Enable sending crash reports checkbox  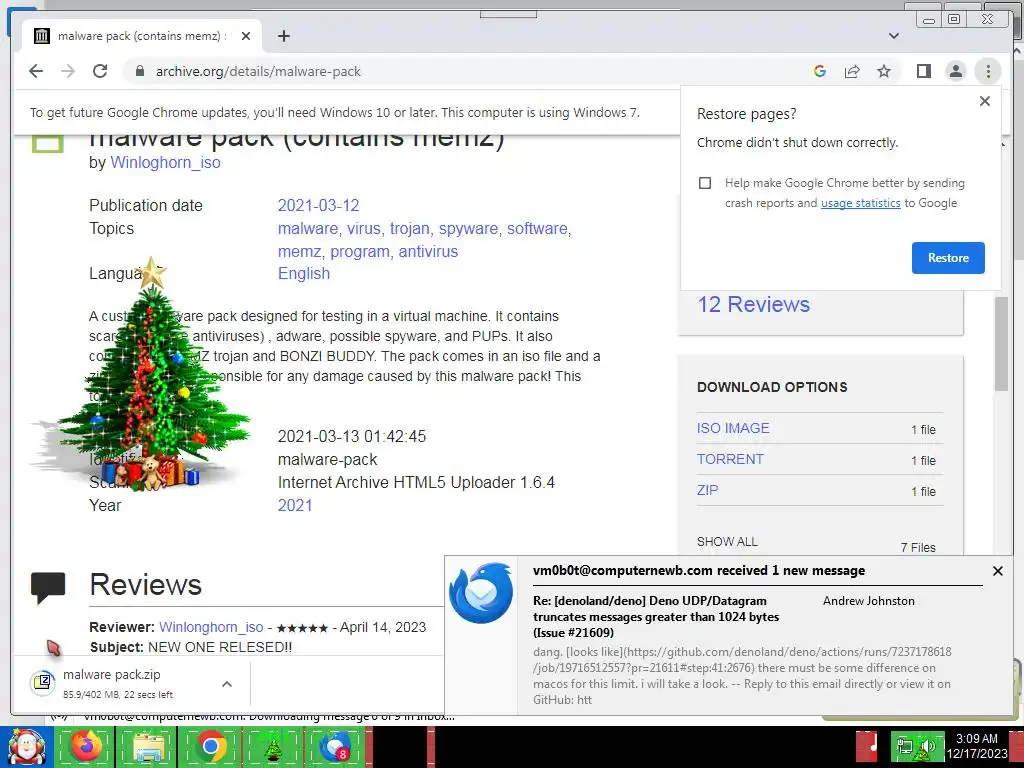pos(705,183)
